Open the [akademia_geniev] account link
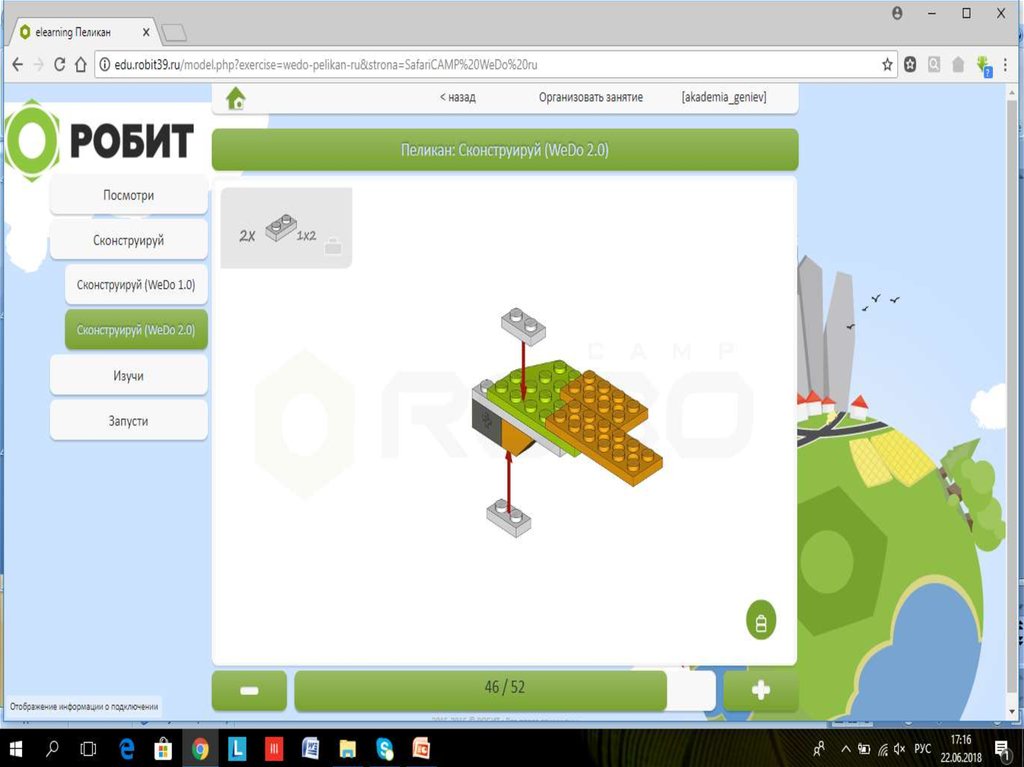The height and width of the screenshot is (767, 1024). [x=724, y=97]
